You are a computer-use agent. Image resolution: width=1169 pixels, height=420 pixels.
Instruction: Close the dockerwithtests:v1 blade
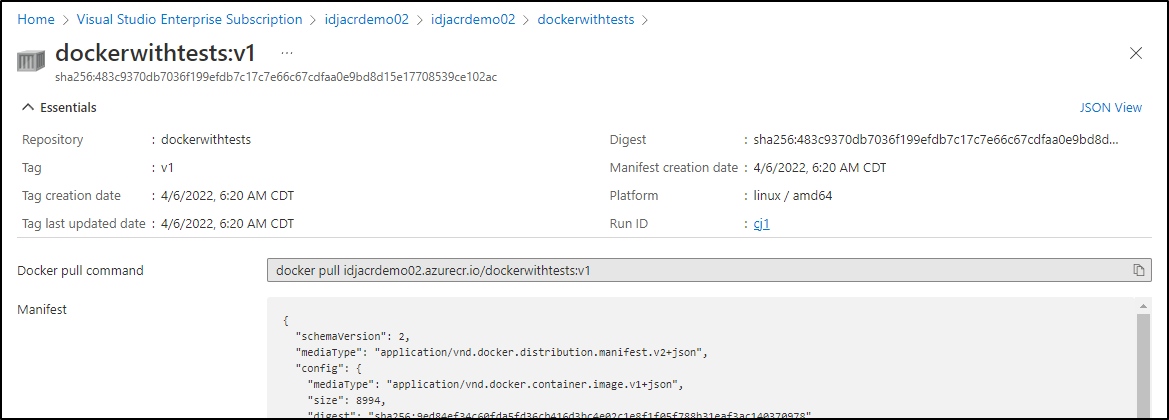[x=1135, y=53]
